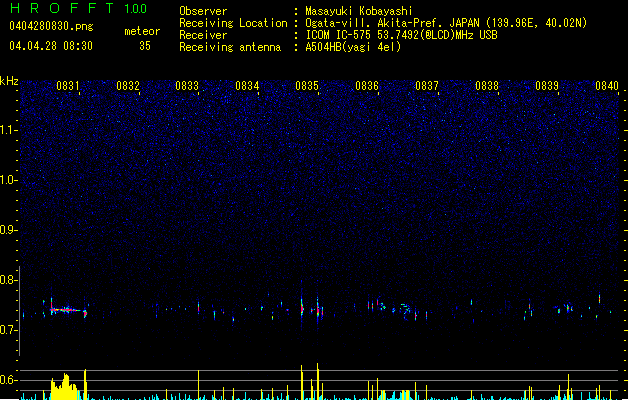629x400 pixels.
Task: Click the A504HB(yagi 4el) antenna text
Action: 353,47
